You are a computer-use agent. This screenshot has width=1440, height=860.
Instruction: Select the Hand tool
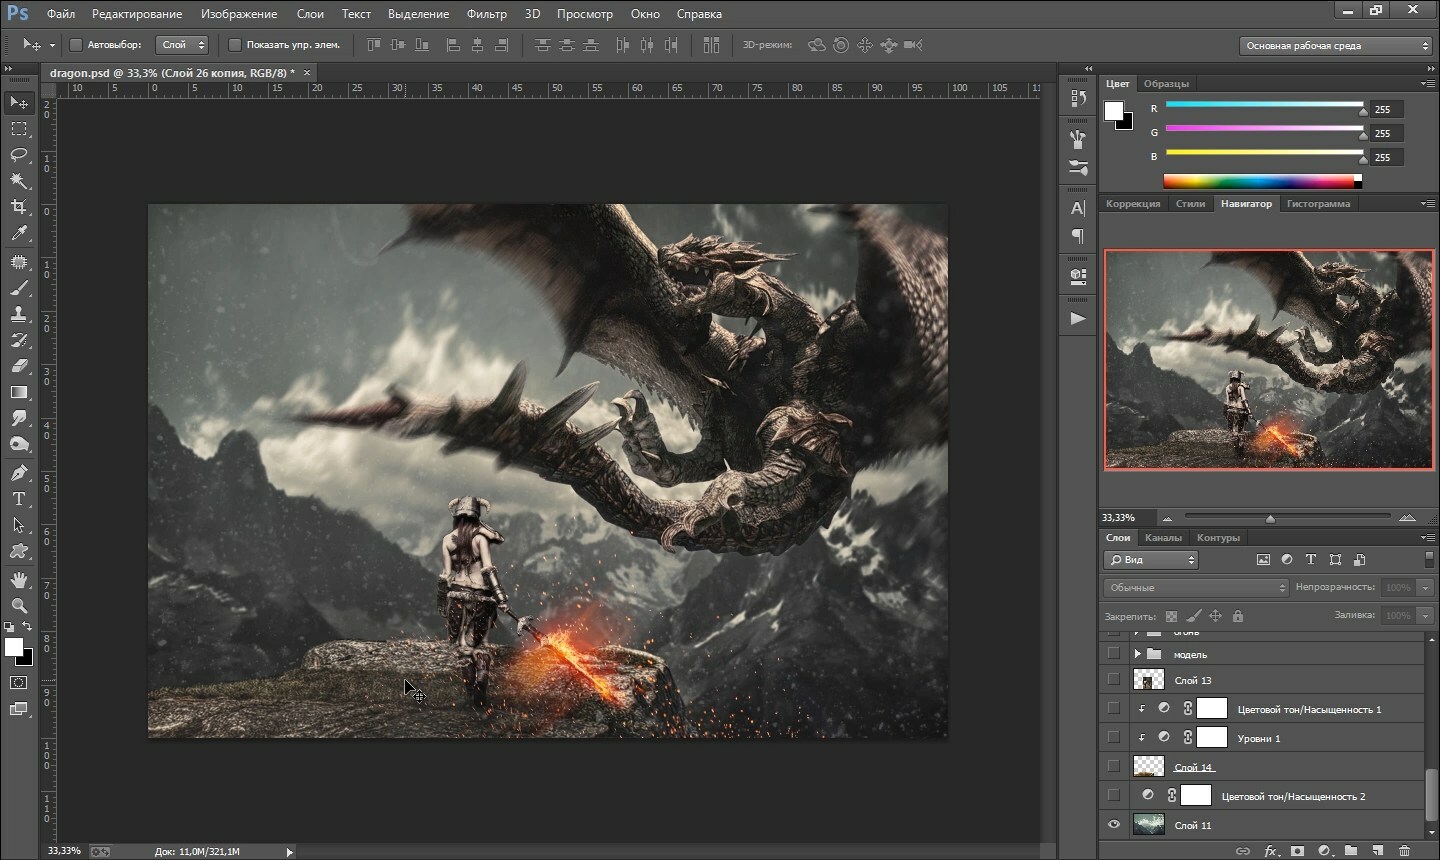click(x=19, y=580)
